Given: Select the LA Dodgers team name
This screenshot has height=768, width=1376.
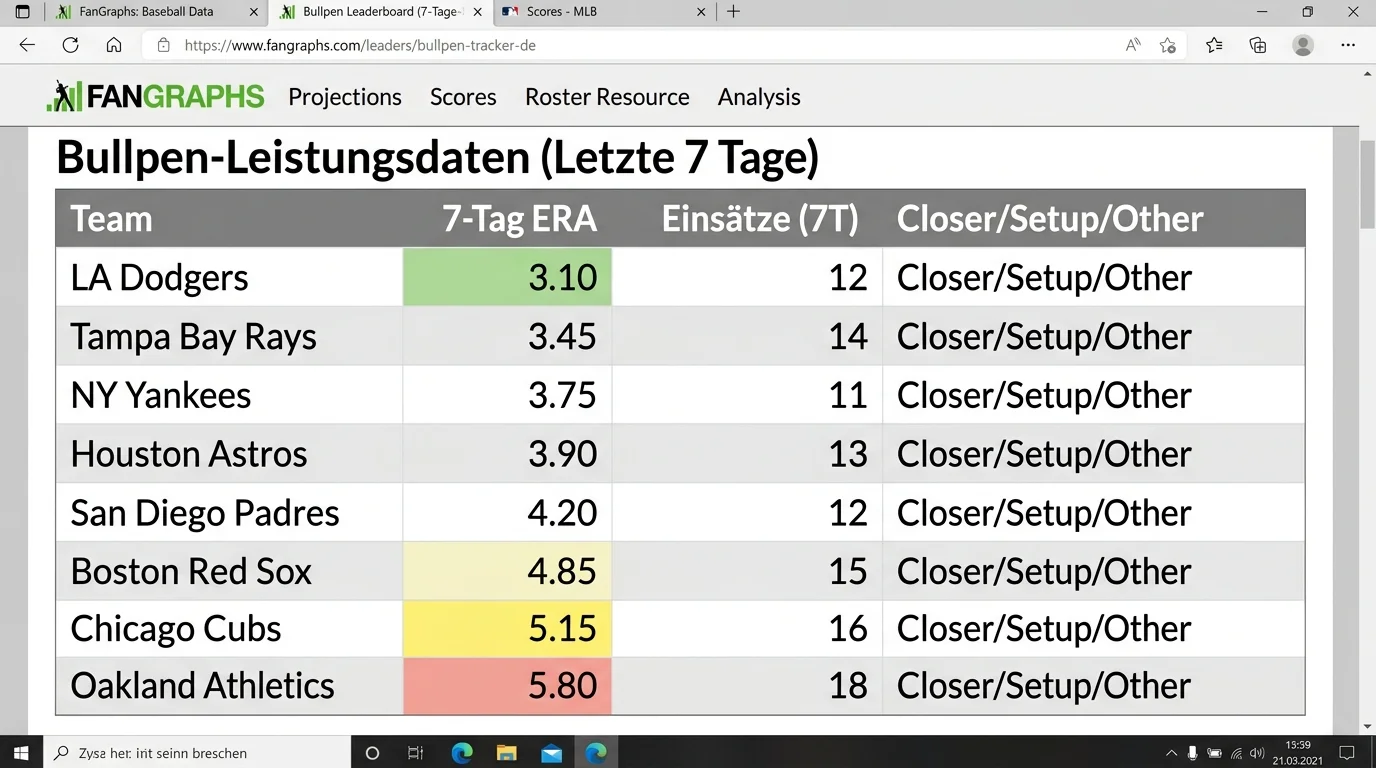Looking at the screenshot, I should click(159, 277).
